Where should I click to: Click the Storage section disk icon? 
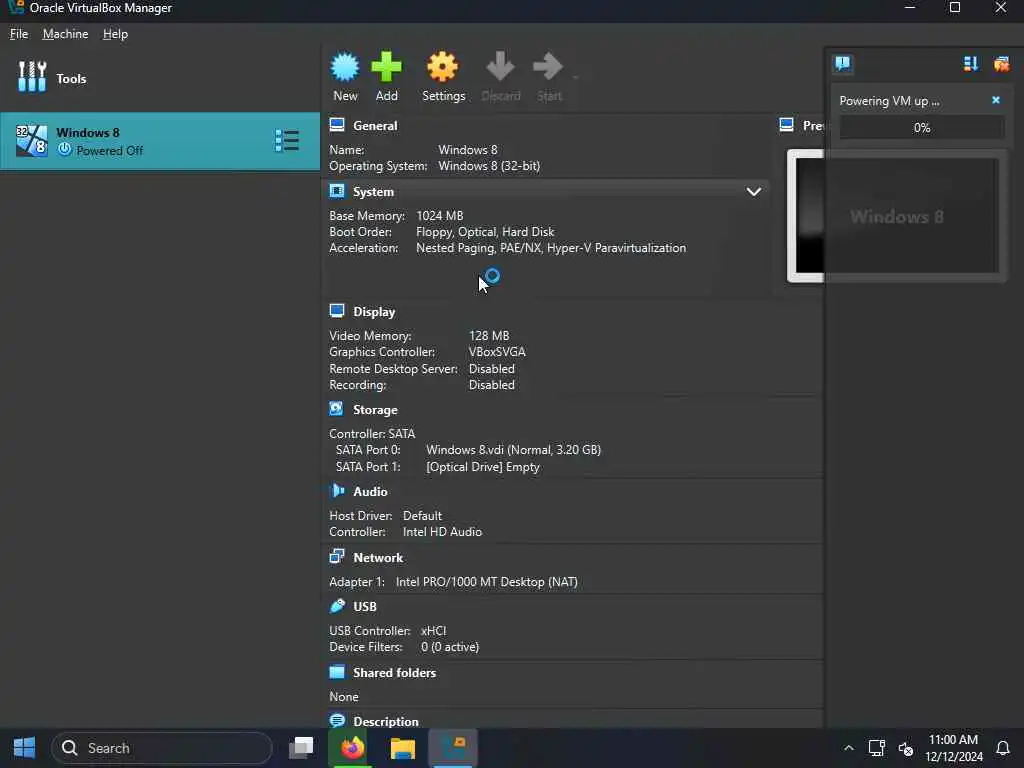click(x=337, y=409)
